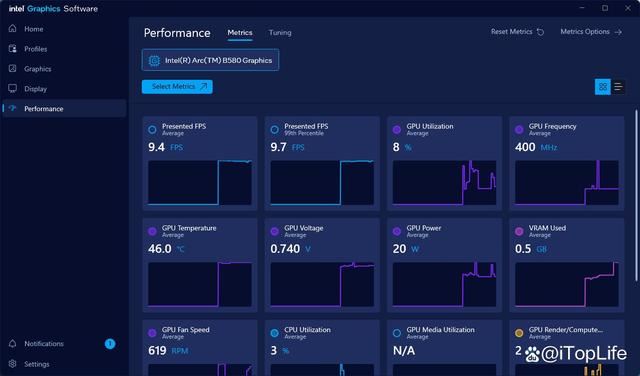The width and height of the screenshot is (640, 376).
Task: Click the Select Metrics button
Action: (177, 87)
